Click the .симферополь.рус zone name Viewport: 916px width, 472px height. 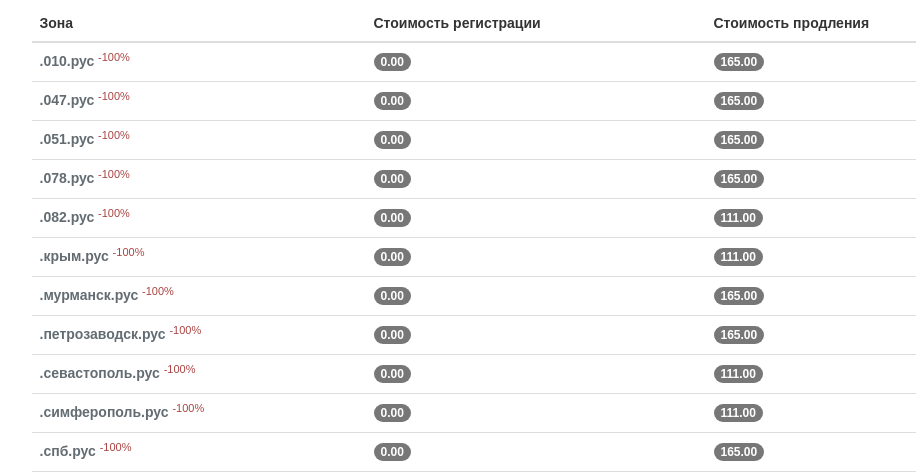click(x=104, y=413)
